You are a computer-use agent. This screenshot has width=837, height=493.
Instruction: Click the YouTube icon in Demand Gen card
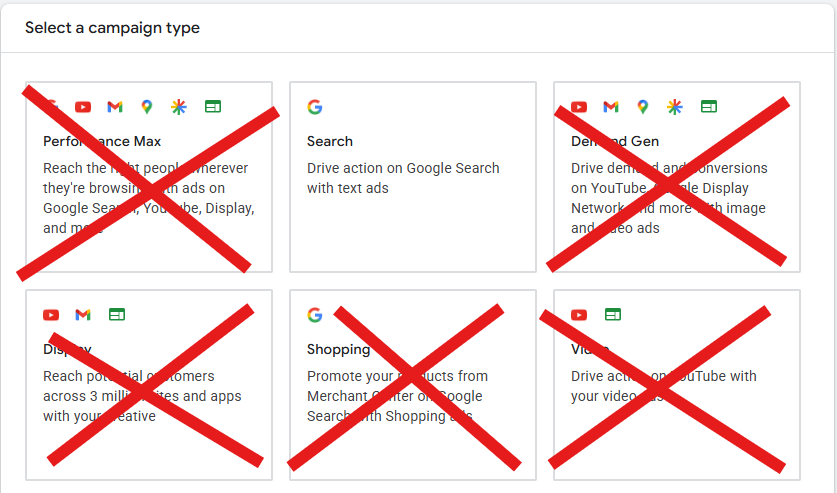pos(579,107)
